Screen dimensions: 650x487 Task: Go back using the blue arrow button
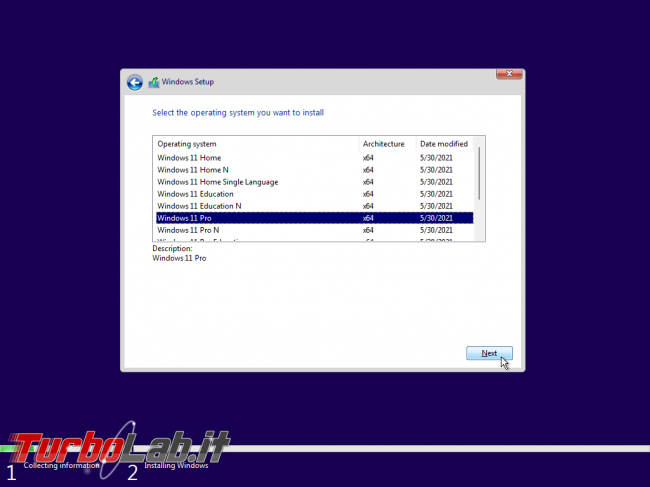point(135,82)
